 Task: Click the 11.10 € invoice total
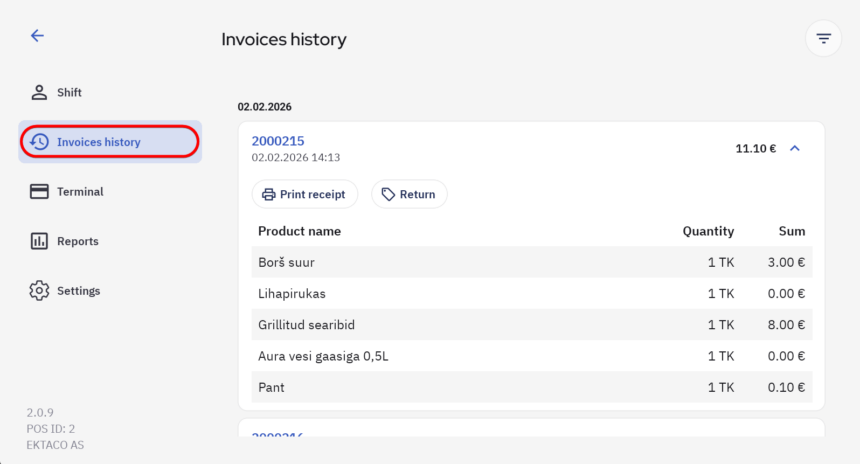(x=755, y=149)
